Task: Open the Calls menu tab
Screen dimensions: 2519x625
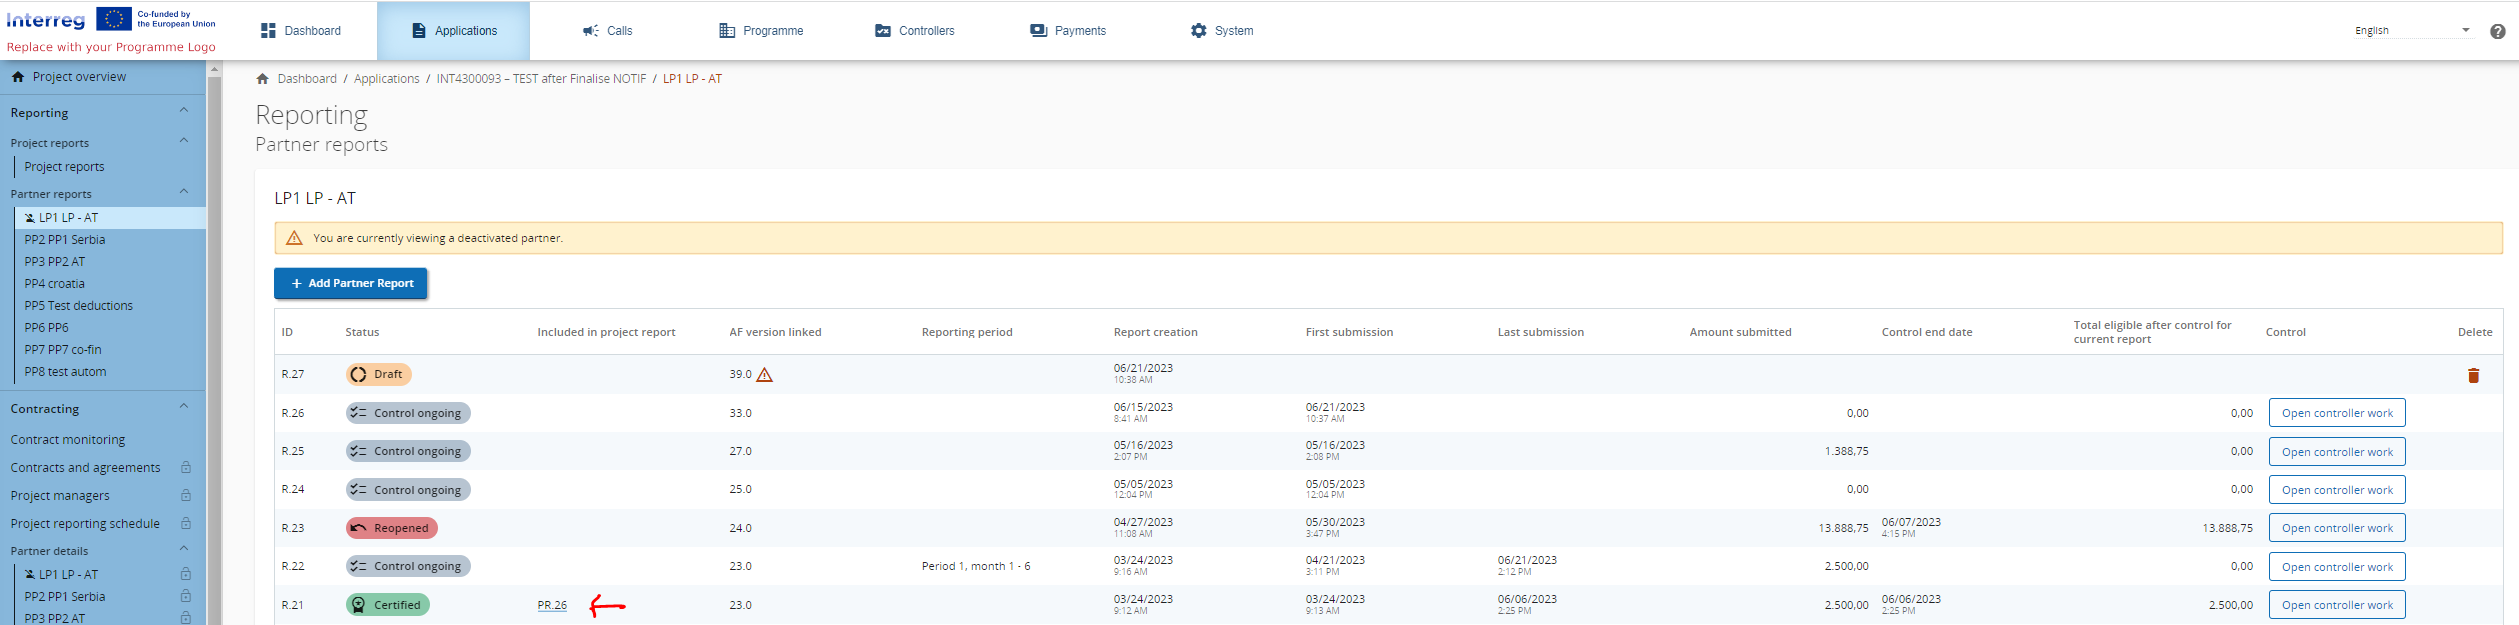Action: point(607,31)
